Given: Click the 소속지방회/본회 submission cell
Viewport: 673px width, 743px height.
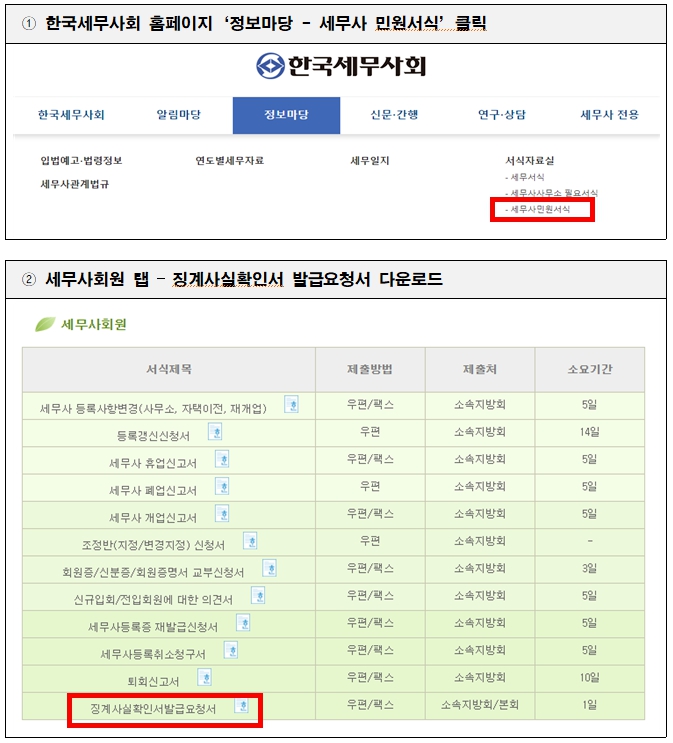Looking at the screenshot, I should 480,705.
